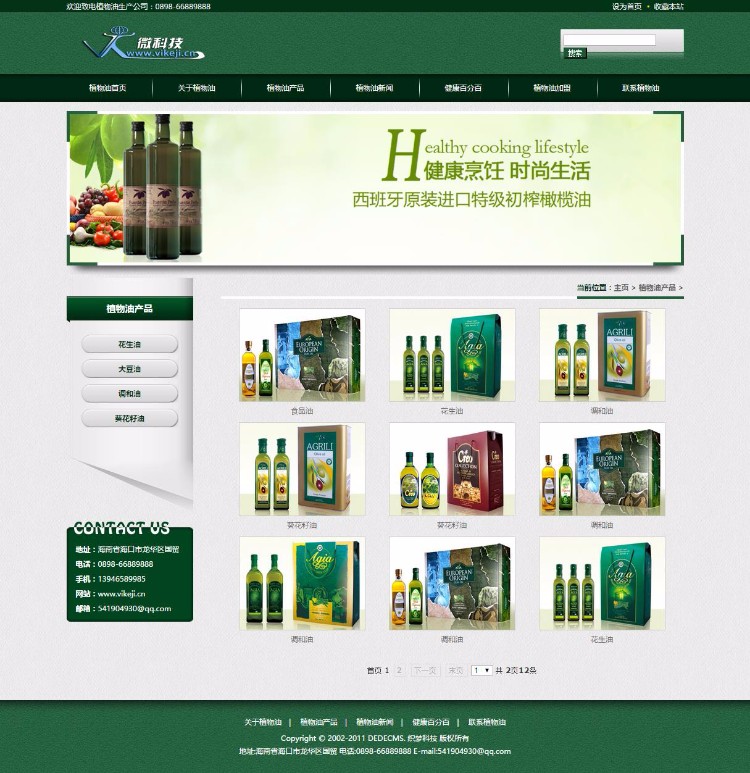The image size is (750, 773).
Task: Open third-row European Origin 调和油 thumbnail
Action: point(452,583)
